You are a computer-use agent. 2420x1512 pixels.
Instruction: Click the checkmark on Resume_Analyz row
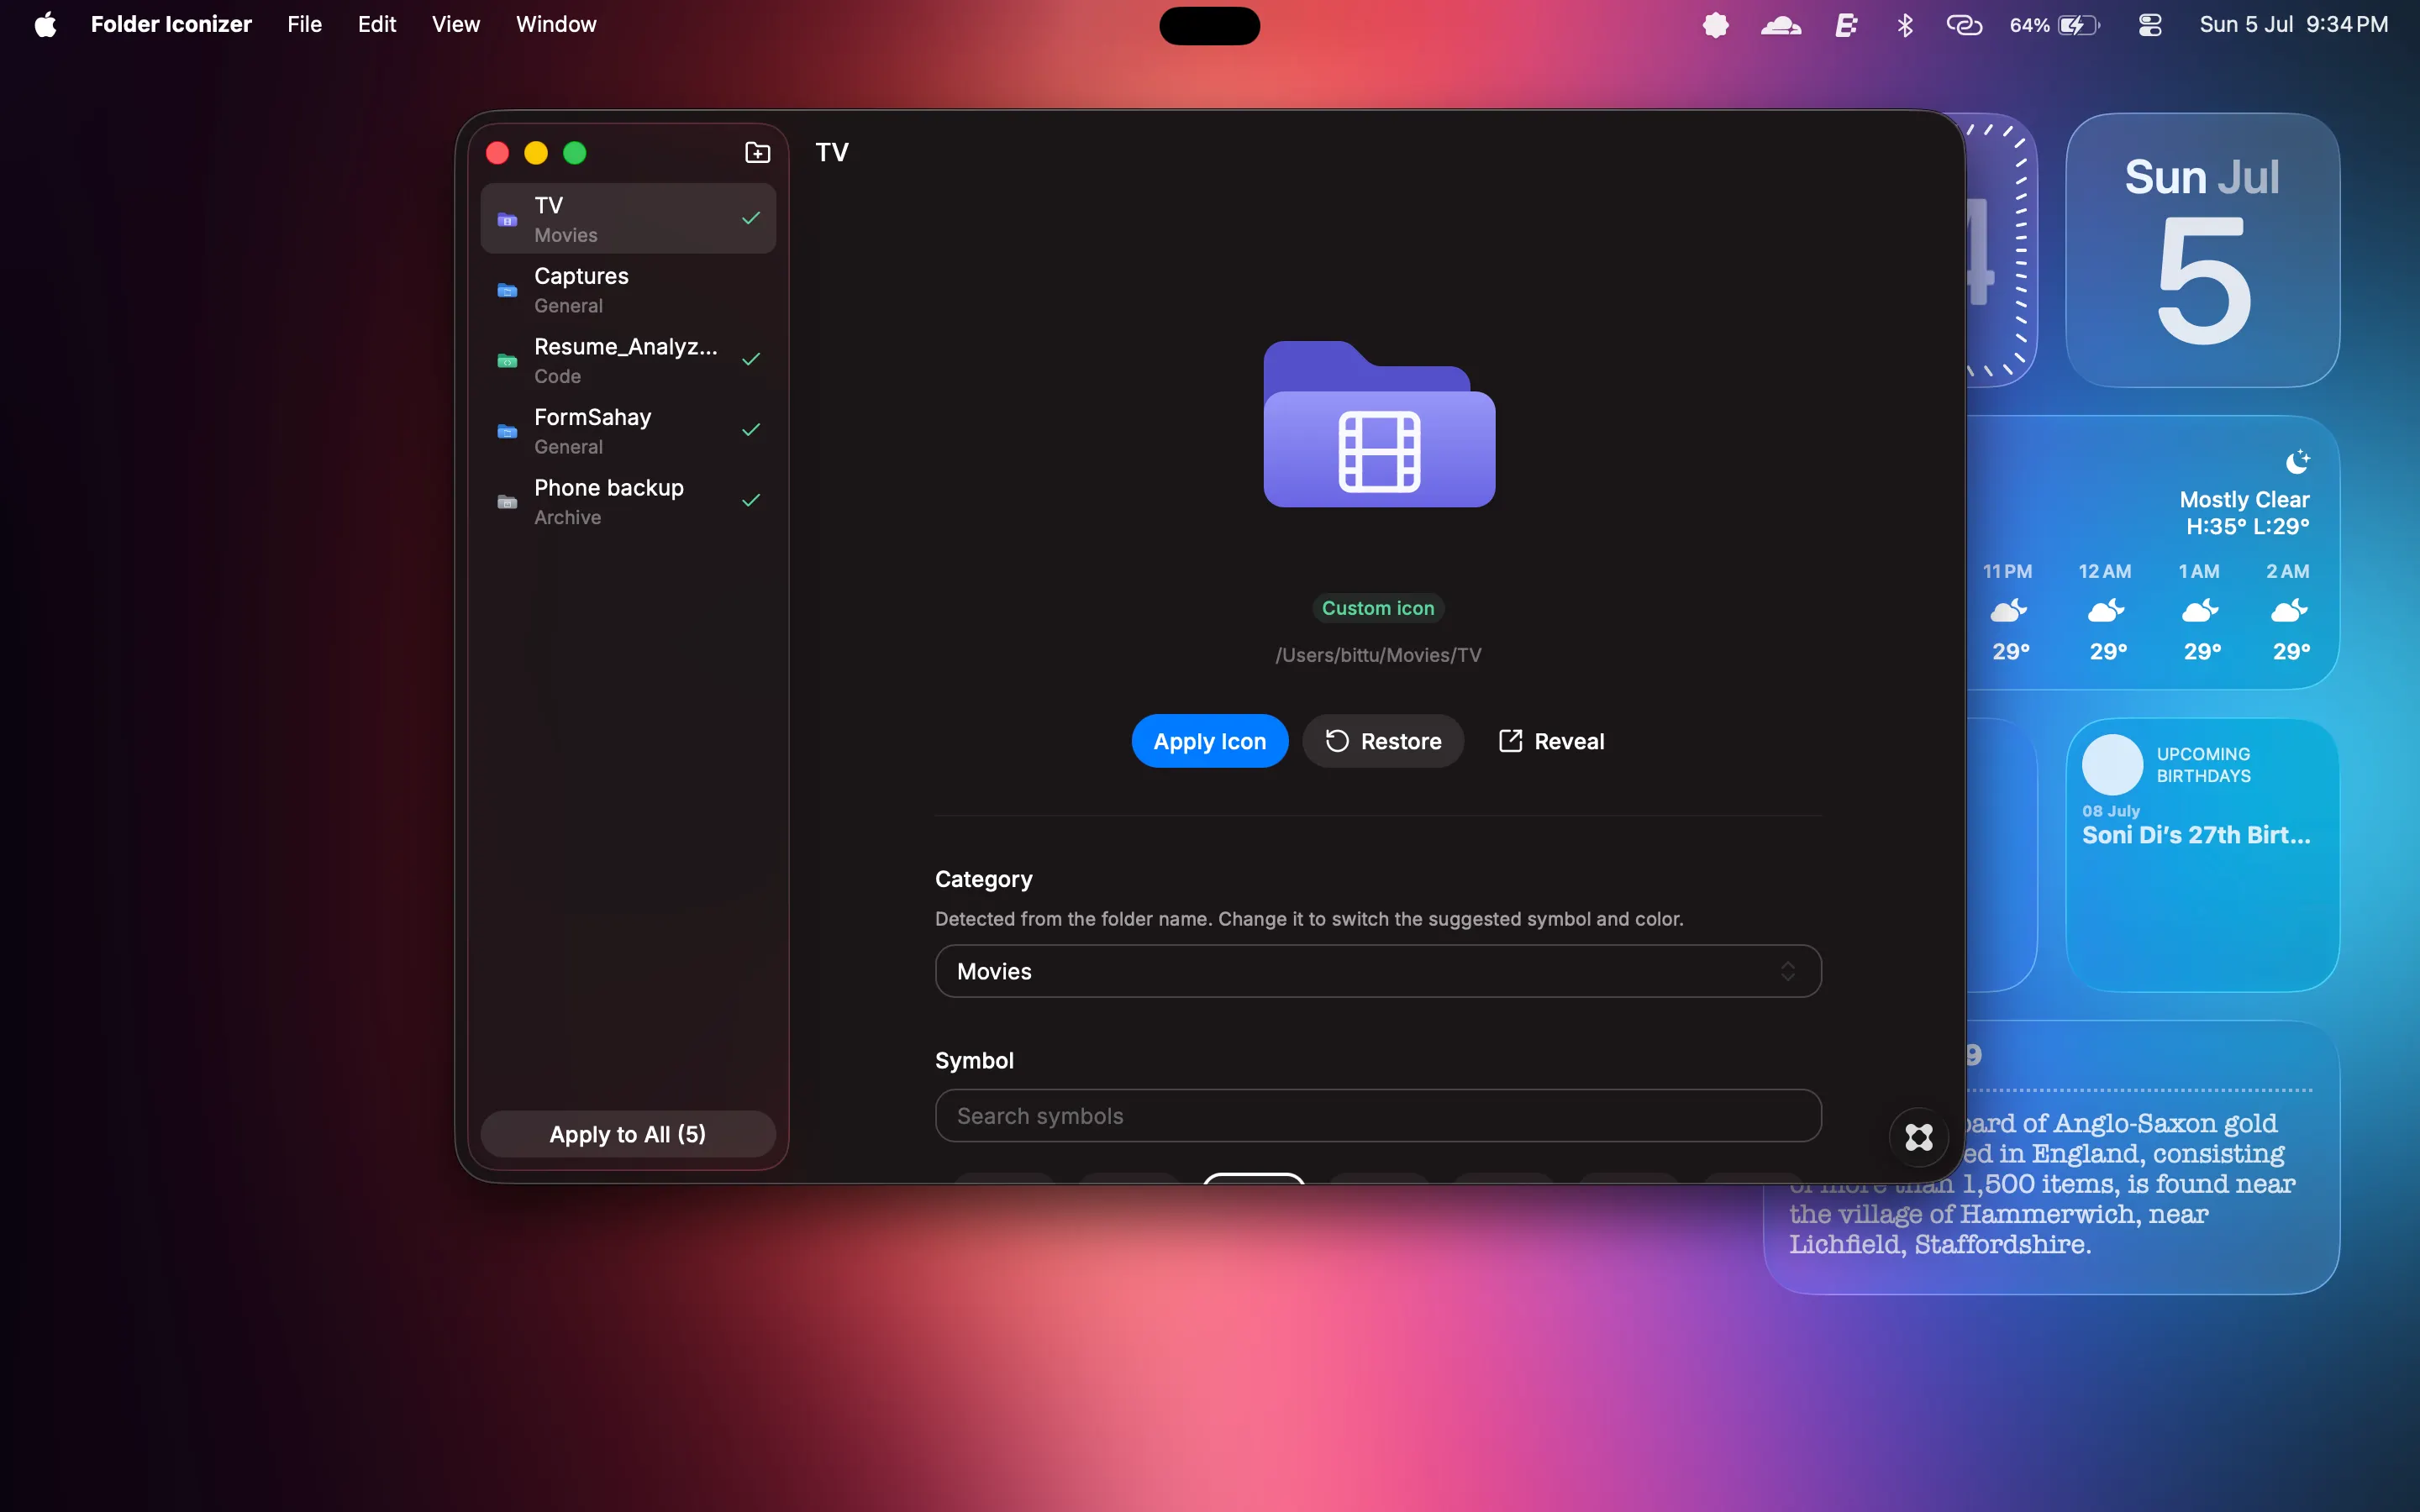pos(751,359)
